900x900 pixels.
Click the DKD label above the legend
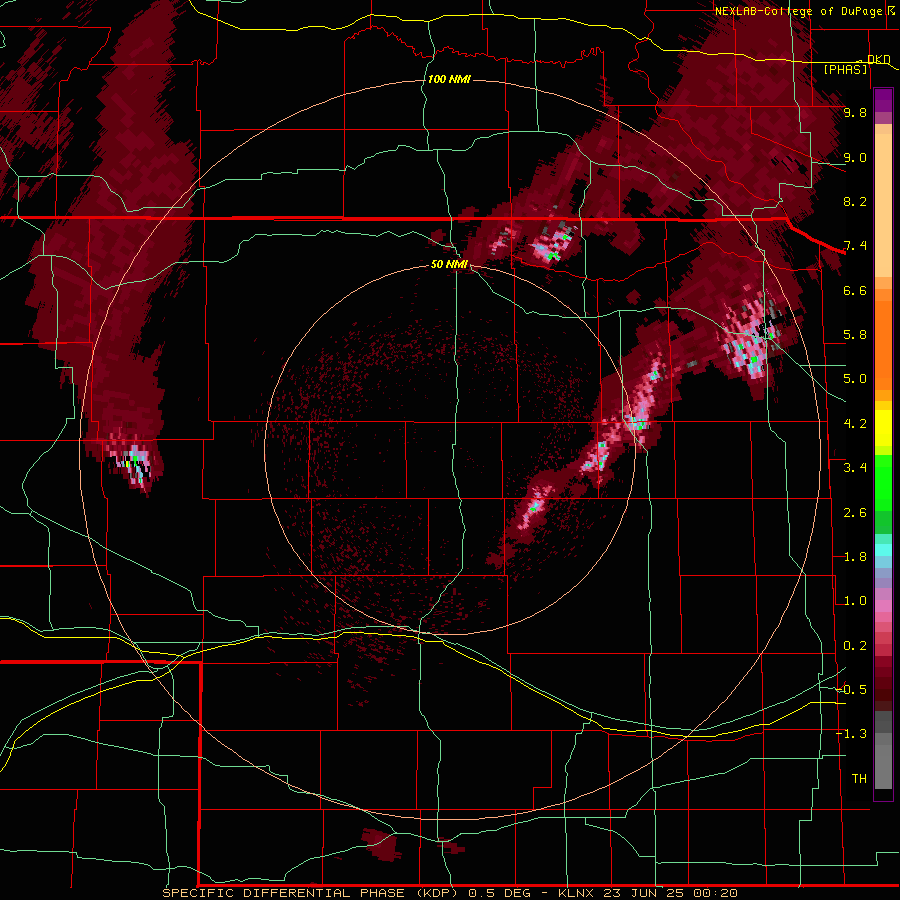[878, 59]
